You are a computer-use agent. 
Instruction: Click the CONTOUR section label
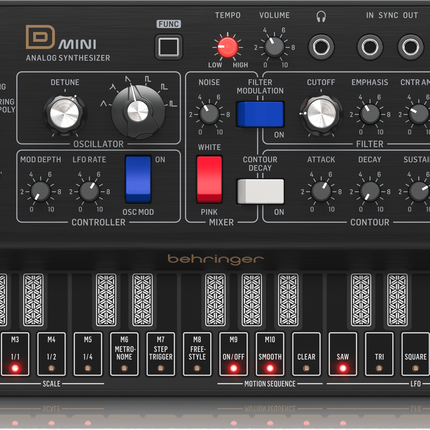tap(370, 222)
